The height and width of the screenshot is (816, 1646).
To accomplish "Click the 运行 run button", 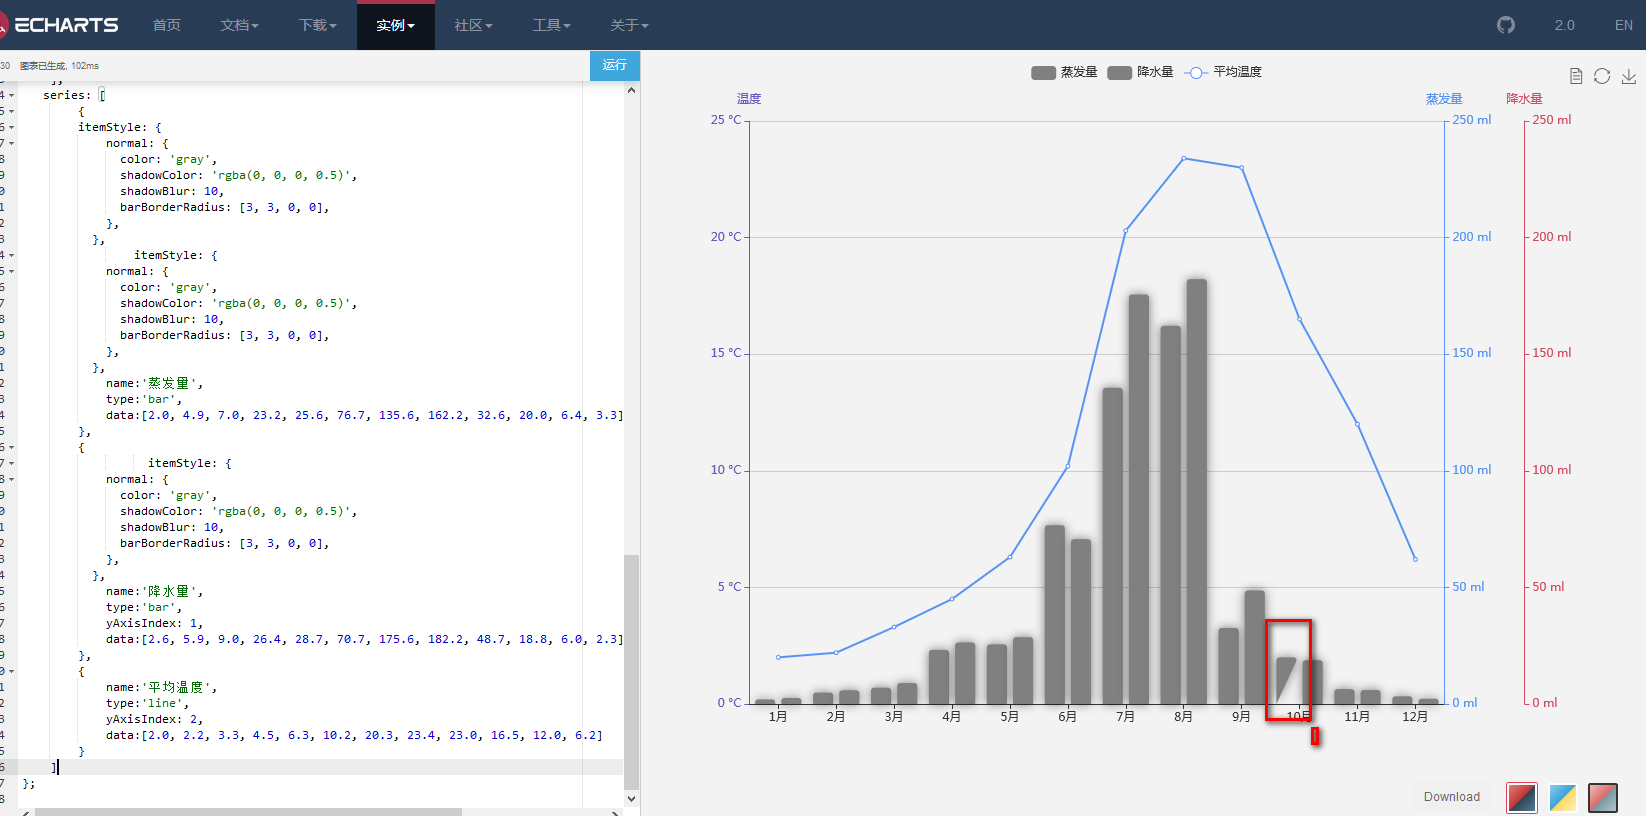I will 615,65.
